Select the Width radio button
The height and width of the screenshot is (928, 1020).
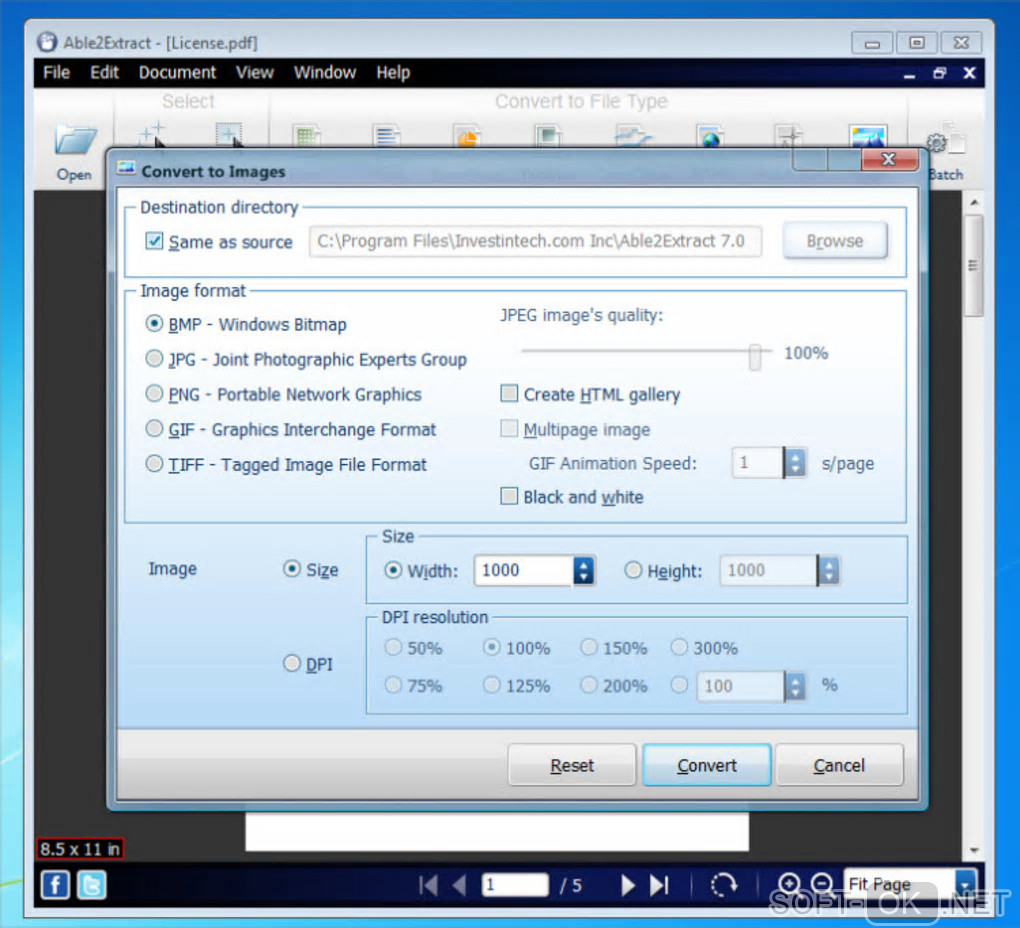393,570
